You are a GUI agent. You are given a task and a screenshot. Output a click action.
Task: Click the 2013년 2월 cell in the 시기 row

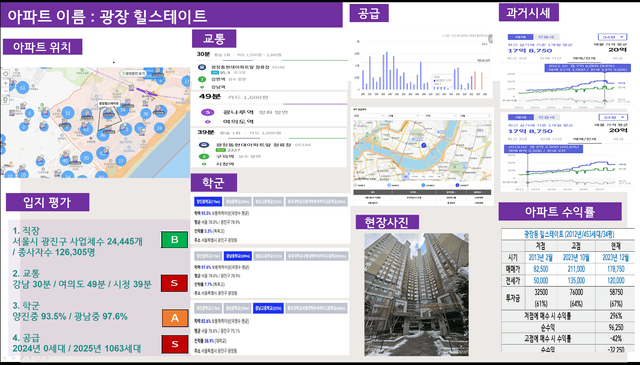click(x=541, y=258)
